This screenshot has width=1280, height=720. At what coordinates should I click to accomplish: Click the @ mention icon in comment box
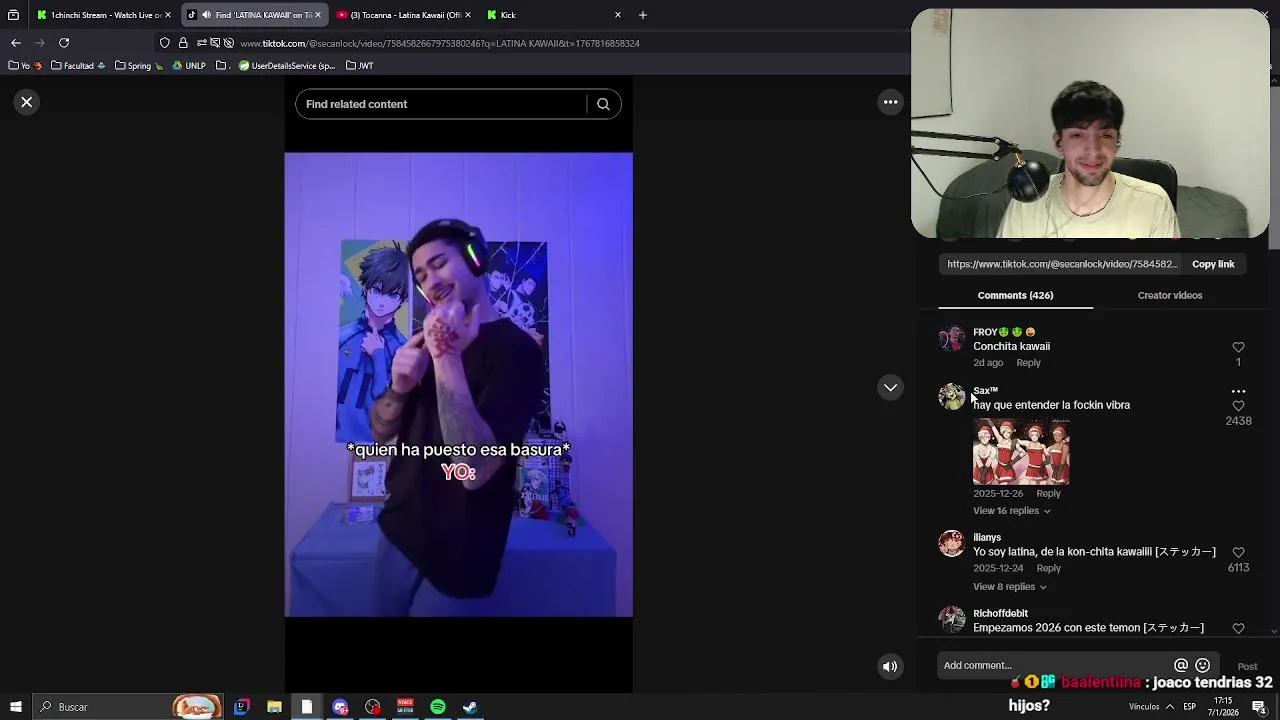tap(1181, 665)
